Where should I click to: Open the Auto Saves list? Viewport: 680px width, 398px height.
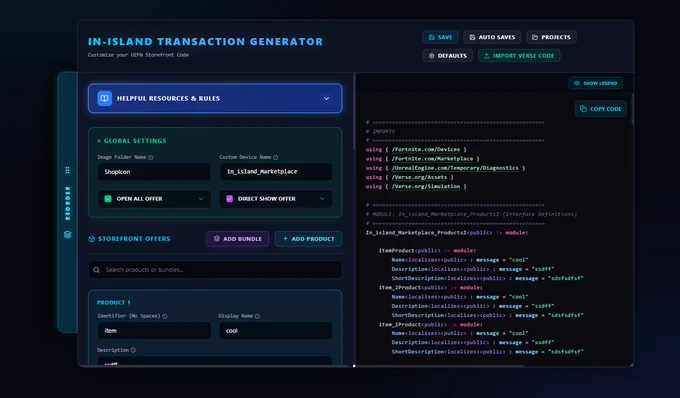pos(492,37)
